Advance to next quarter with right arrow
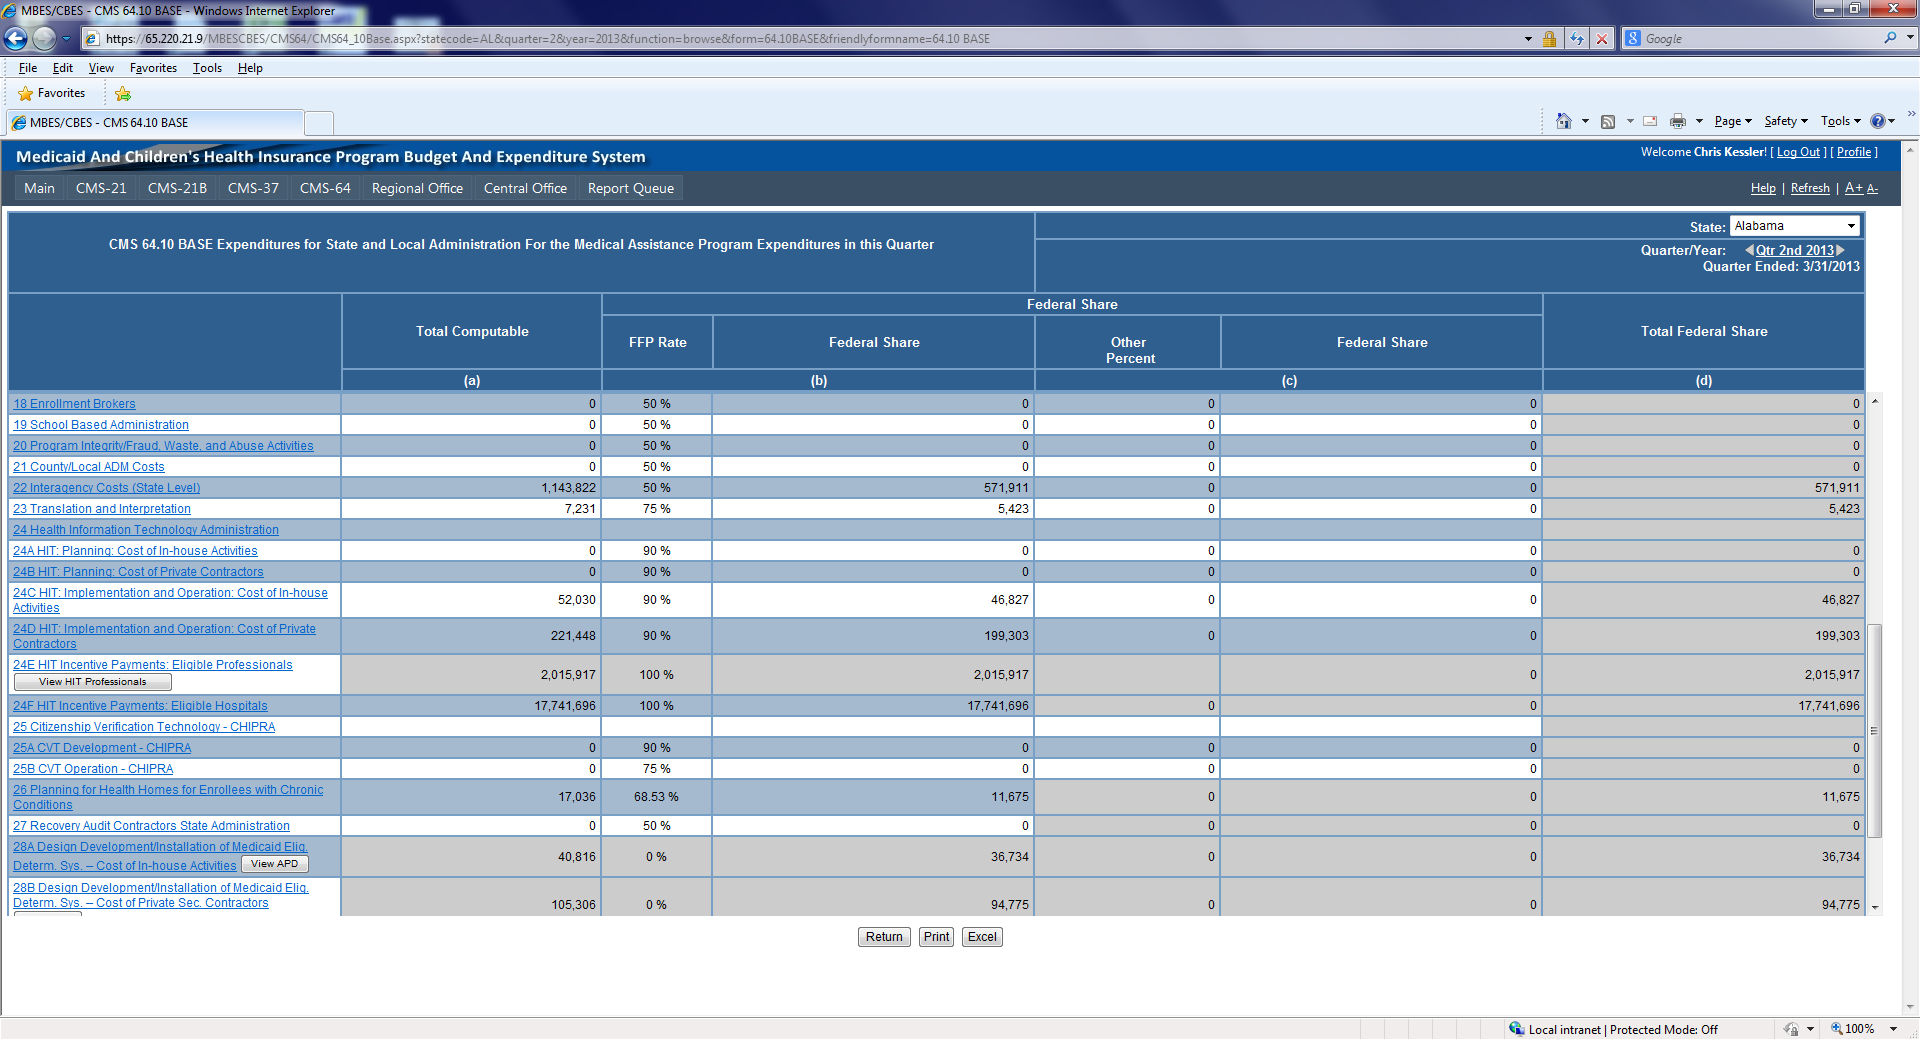Image resolution: width=1920 pixels, height=1040 pixels. tap(1841, 250)
